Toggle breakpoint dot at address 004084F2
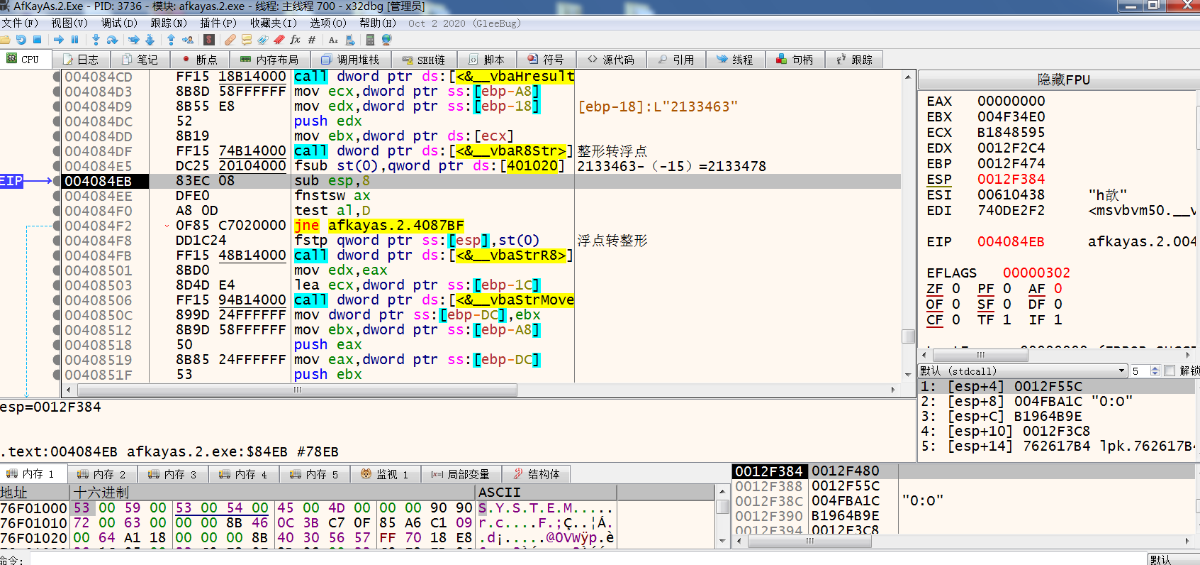The width and height of the screenshot is (1200, 565). click(56, 226)
